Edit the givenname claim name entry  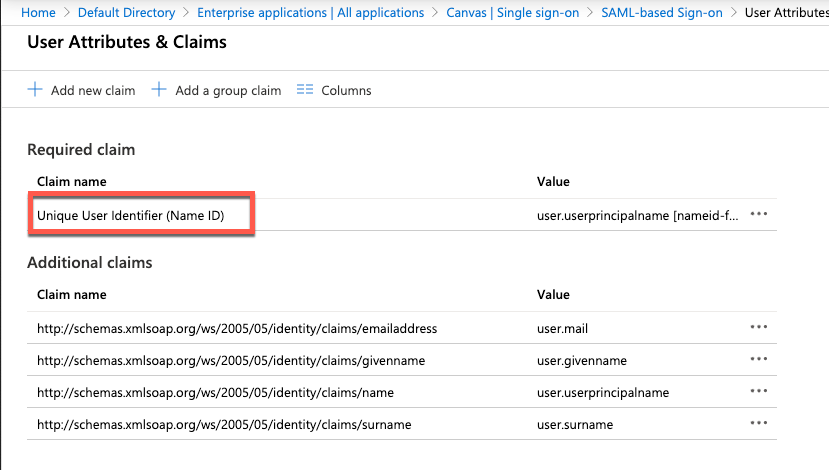231,360
